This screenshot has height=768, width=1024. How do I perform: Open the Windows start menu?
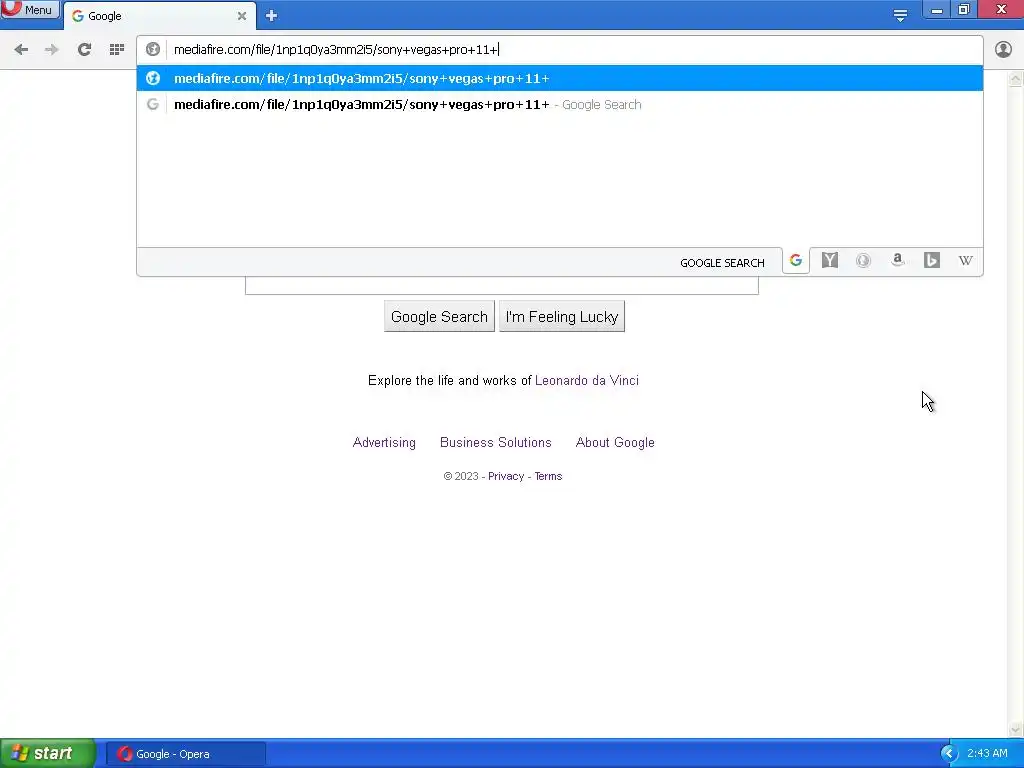click(48, 754)
